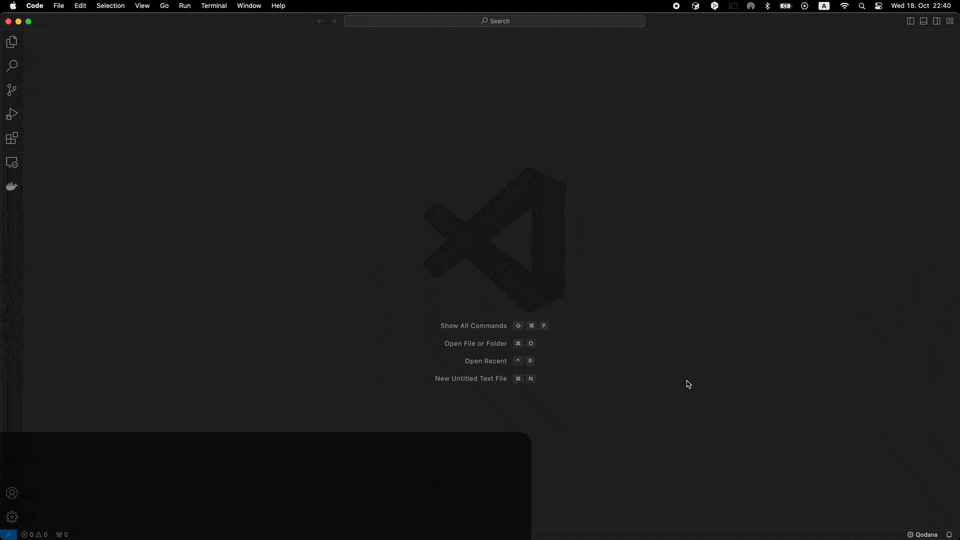The image size is (960, 540).
Task: Open the Accounts menu icon
Action: (12, 493)
